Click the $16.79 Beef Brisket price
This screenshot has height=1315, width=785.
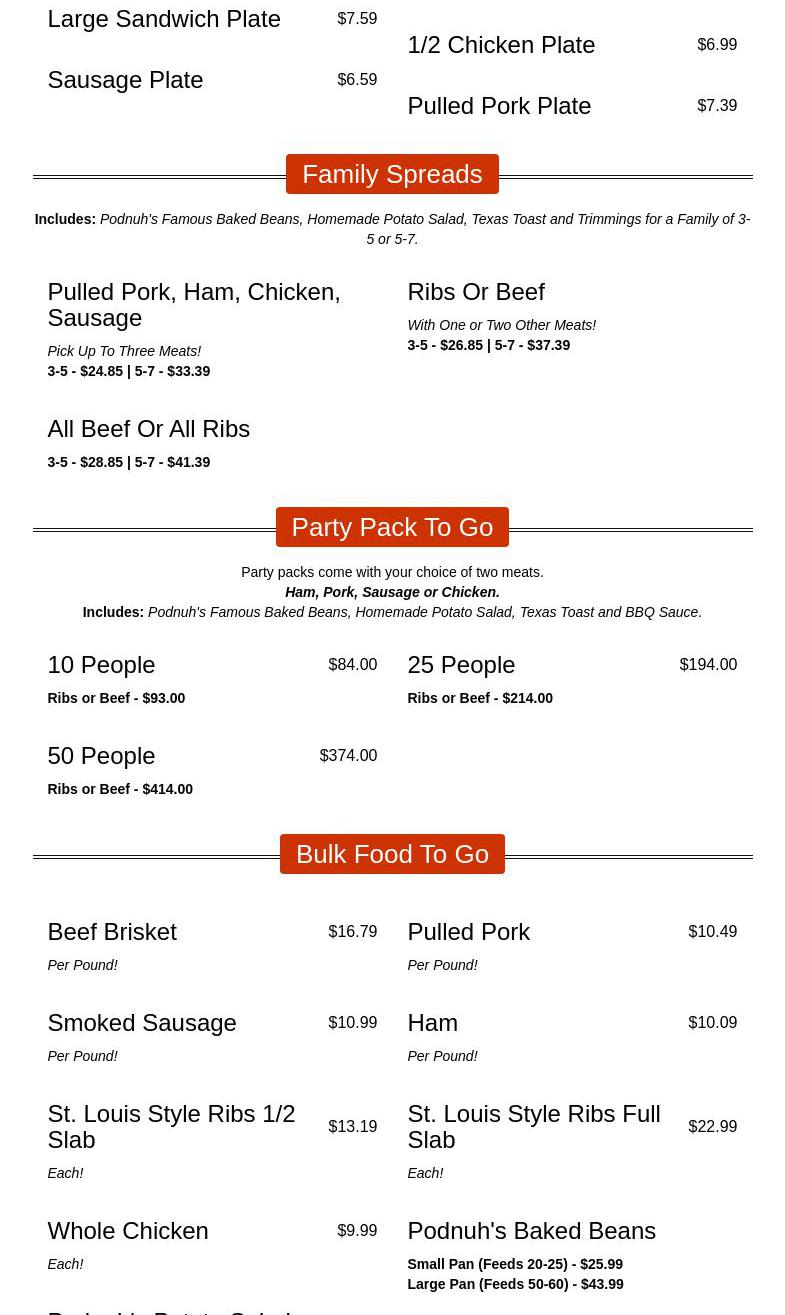353,932
